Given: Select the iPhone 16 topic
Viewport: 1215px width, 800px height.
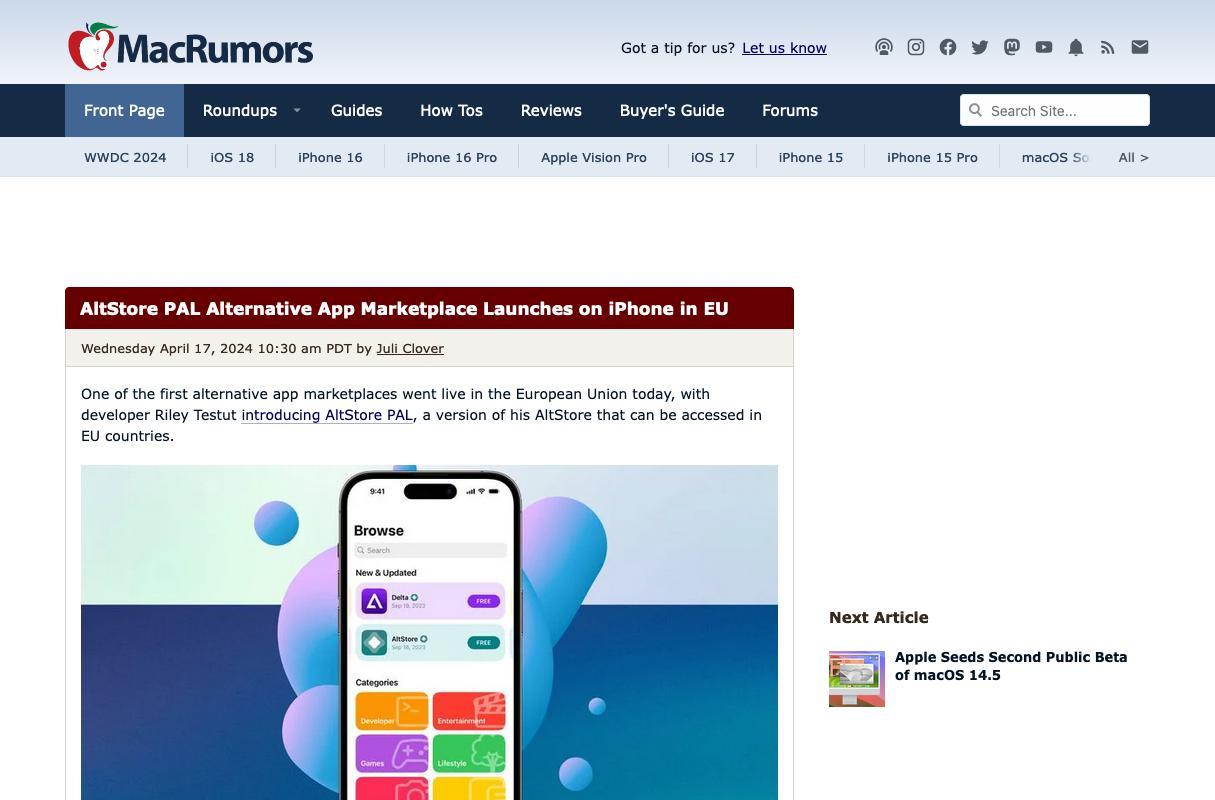Looking at the screenshot, I should point(330,157).
